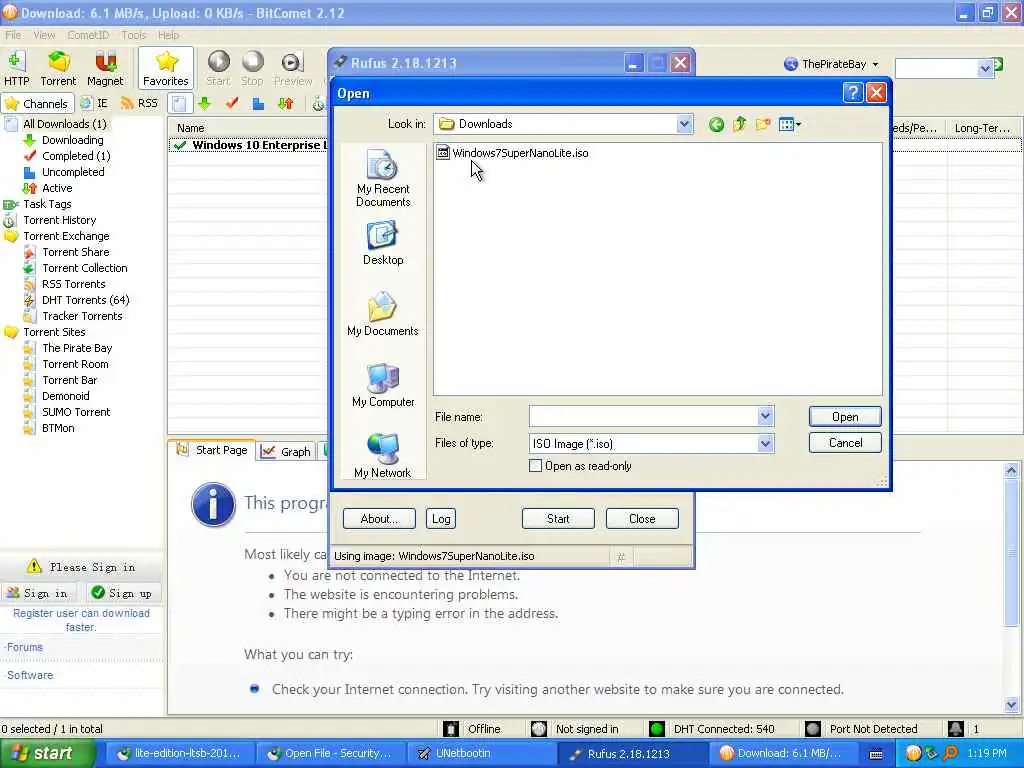Click the green DHT Connected status indicator
The image size is (1024, 768).
tap(657, 729)
